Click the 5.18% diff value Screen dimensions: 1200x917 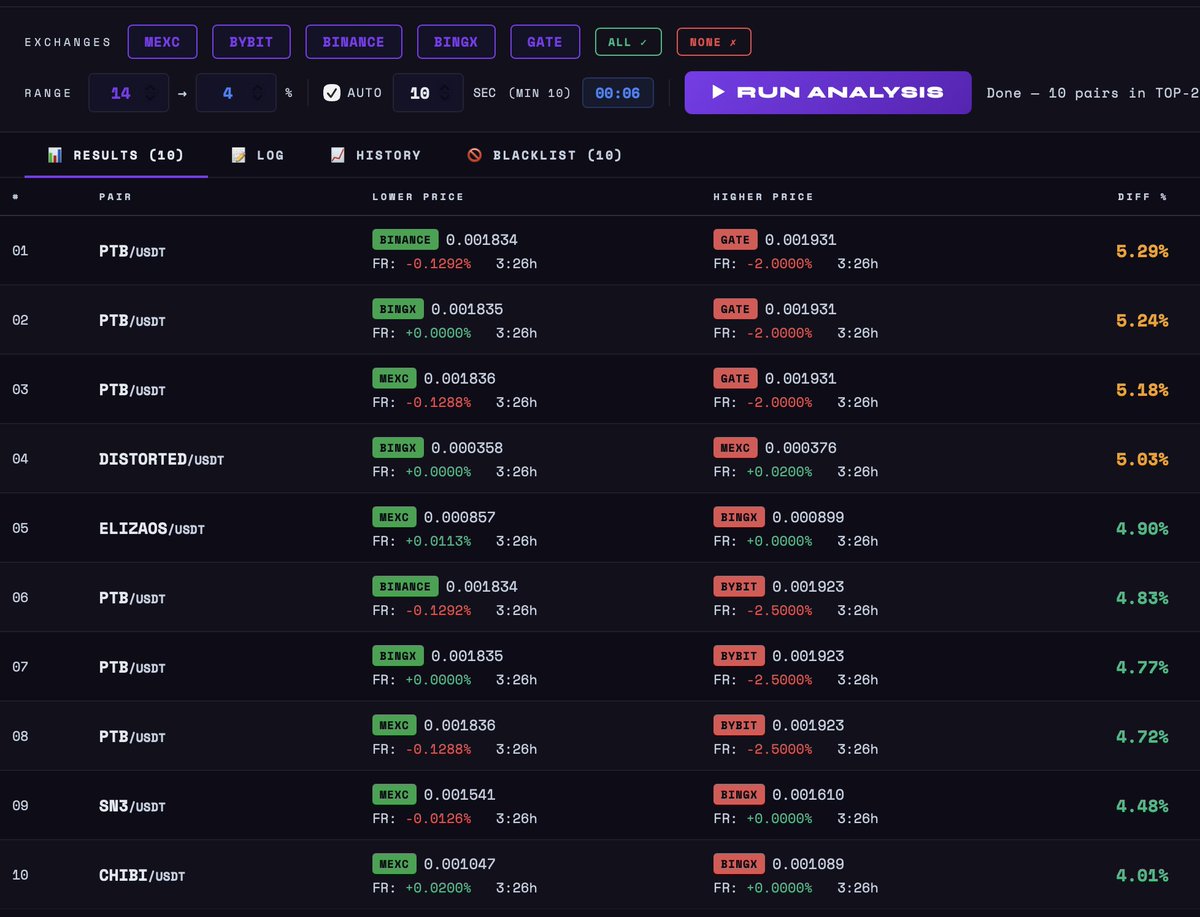pyautogui.click(x=1142, y=390)
